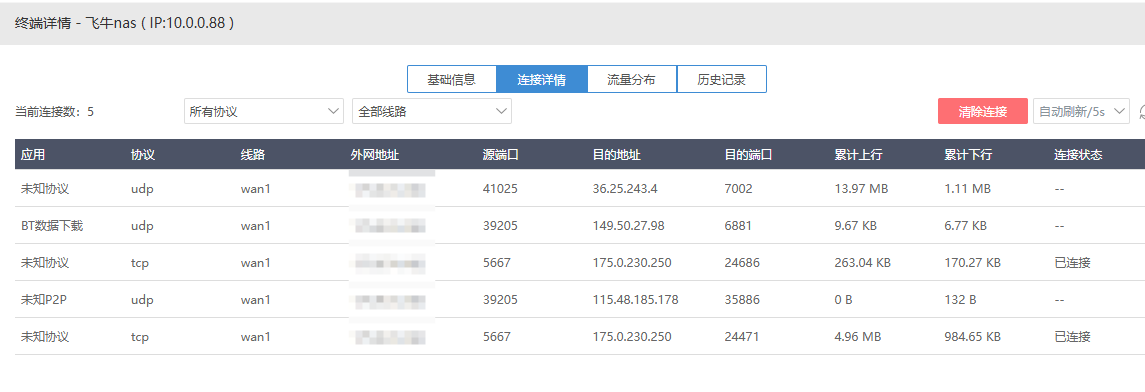Screen dimensions: 1145x392
Task: Click the 外网地址 column header
Action: click(x=375, y=155)
